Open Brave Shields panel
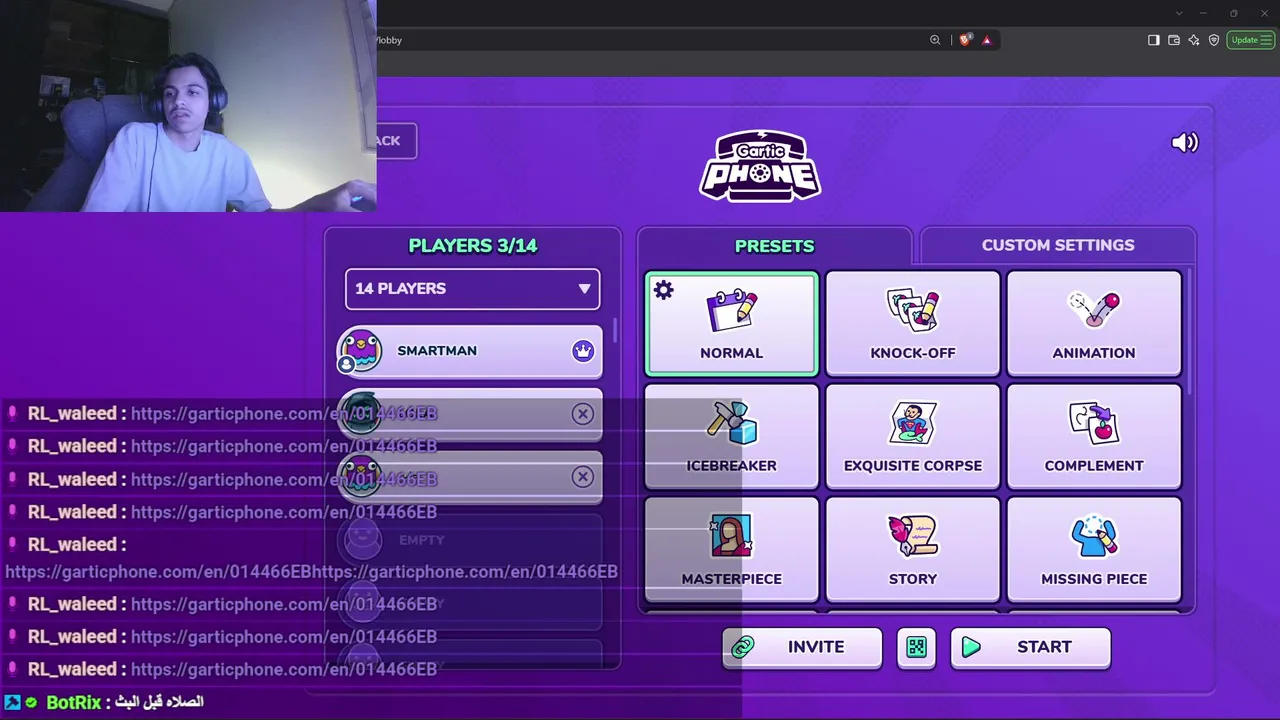Screen dimensions: 1280x720 pos(965,40)
